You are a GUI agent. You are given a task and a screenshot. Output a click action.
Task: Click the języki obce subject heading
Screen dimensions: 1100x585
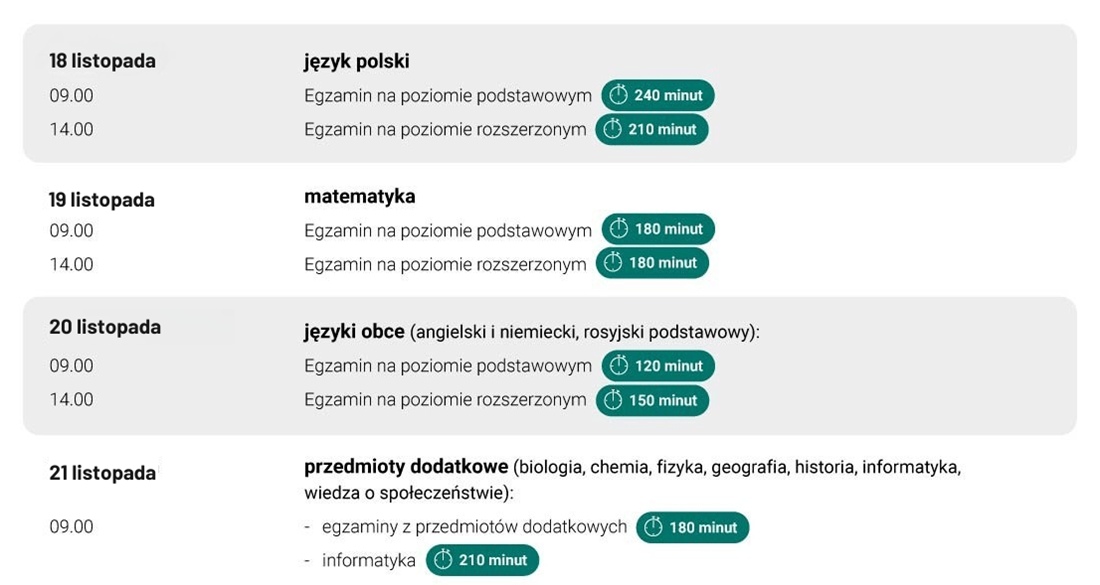click(x=354, y=331)
